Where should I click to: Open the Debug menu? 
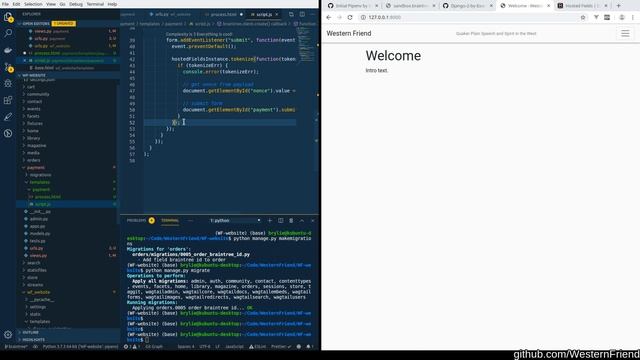(x=76, y=4)
